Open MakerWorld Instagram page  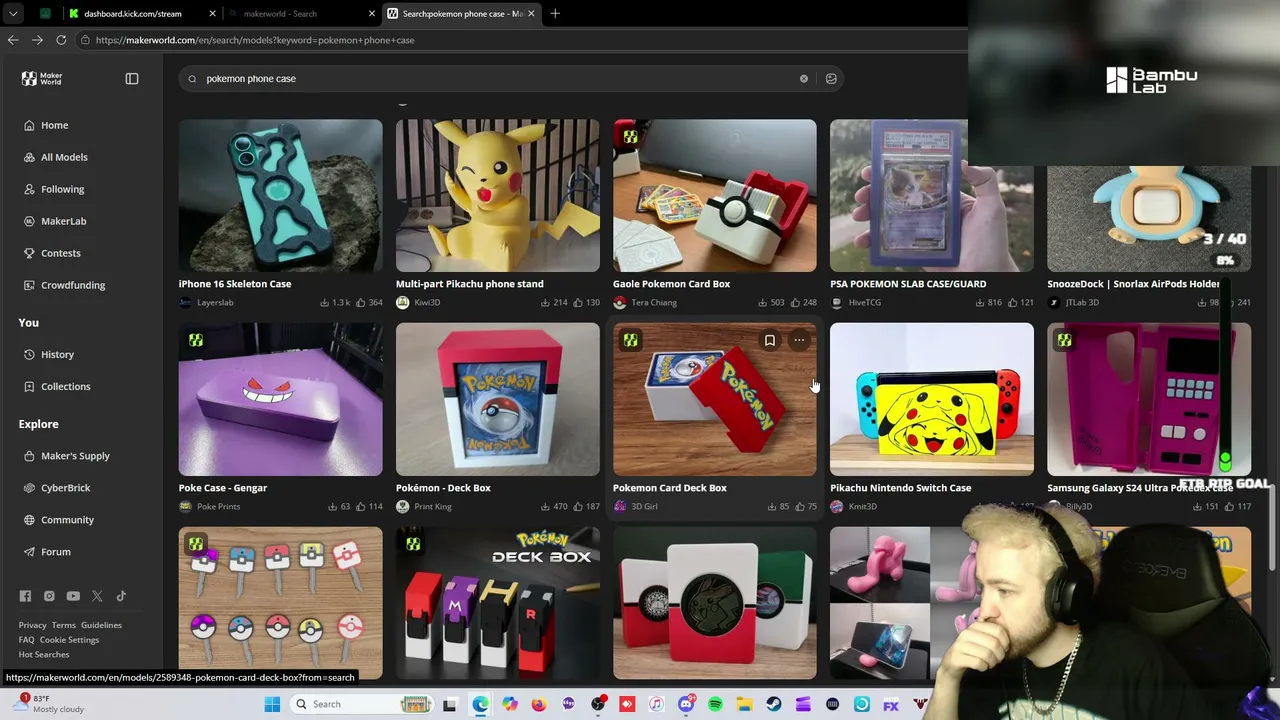tap(49, 596)
